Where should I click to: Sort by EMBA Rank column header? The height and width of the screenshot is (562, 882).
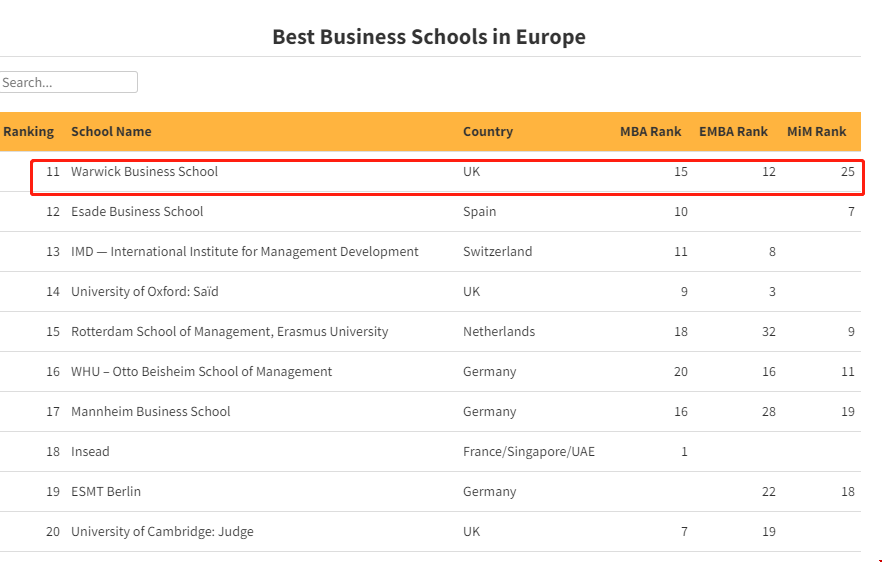[x=733, y=131]
